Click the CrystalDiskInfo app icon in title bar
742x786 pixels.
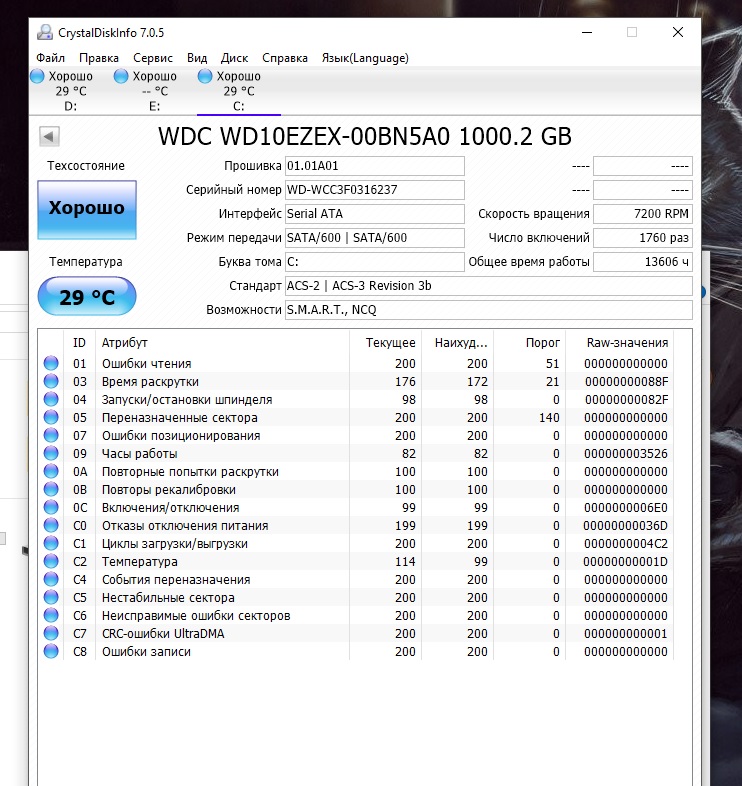(x=45, y=33)
